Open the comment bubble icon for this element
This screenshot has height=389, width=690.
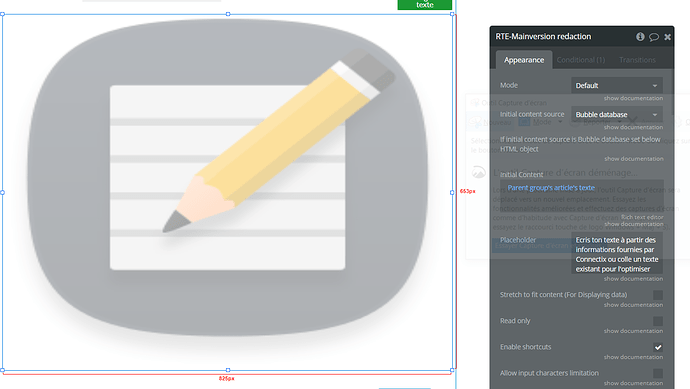pyautogui.click(x=654, y=37)
